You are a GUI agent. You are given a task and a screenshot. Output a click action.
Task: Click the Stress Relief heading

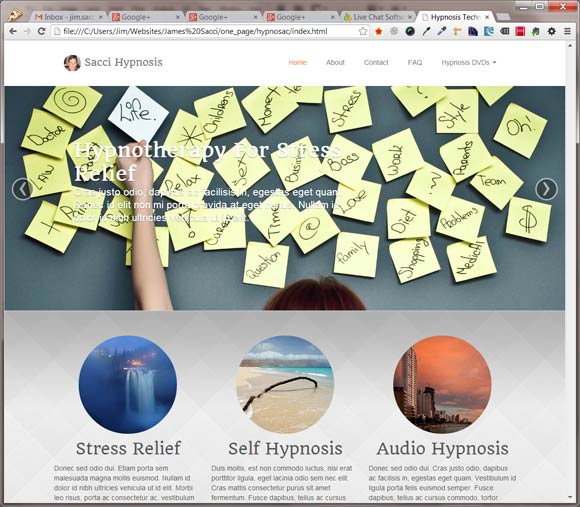(128, 449)
